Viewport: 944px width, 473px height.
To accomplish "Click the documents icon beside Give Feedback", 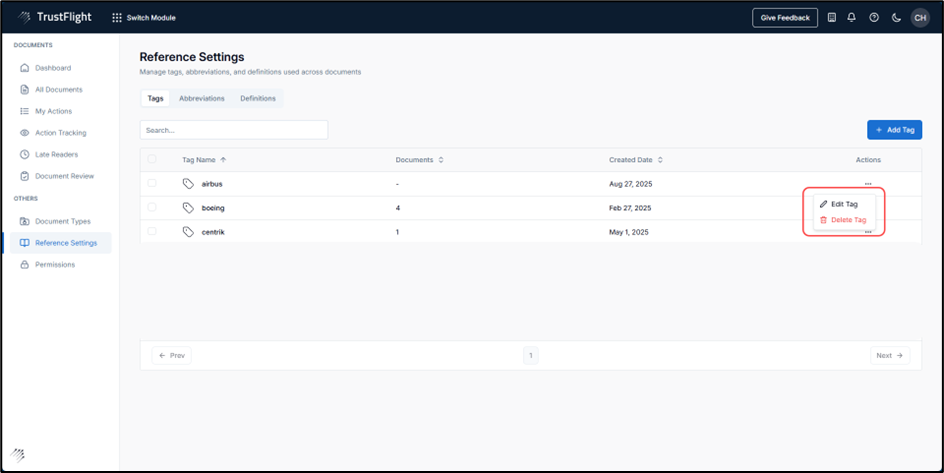I will (x=832, y=17).
